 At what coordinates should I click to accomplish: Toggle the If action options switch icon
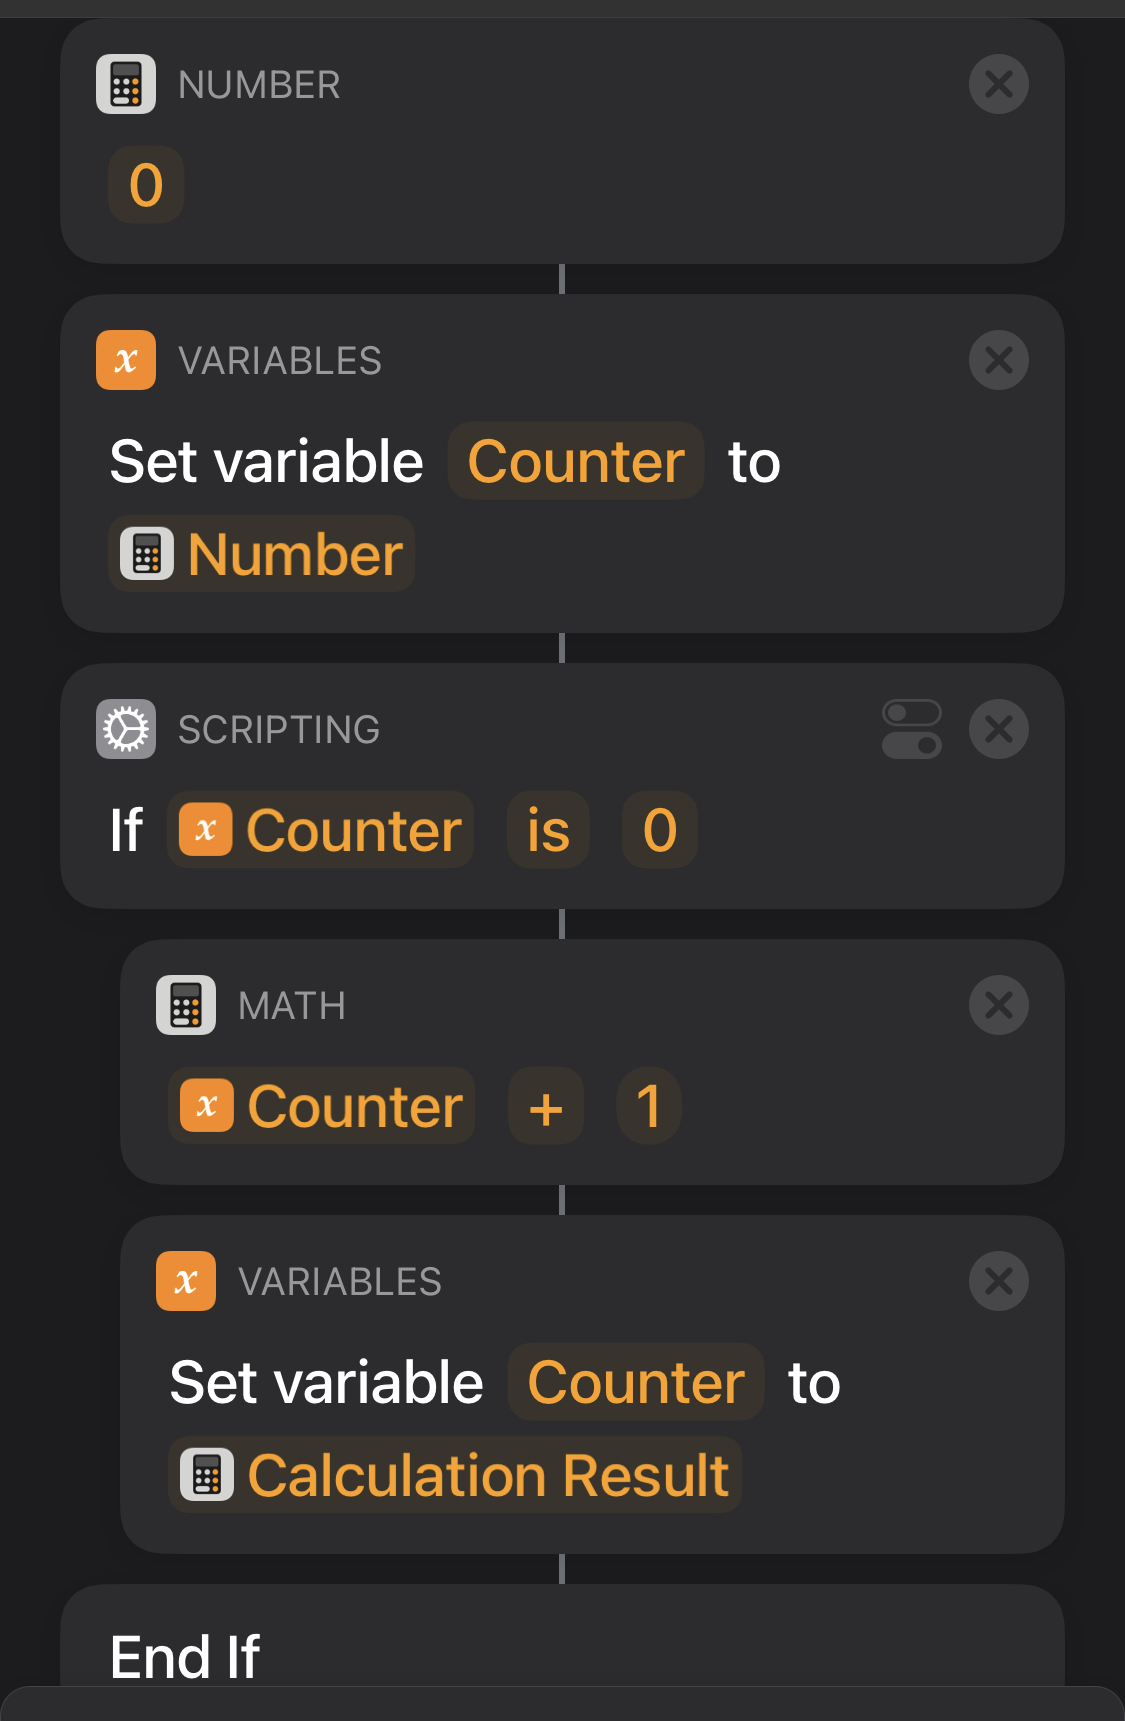point(911,730)
